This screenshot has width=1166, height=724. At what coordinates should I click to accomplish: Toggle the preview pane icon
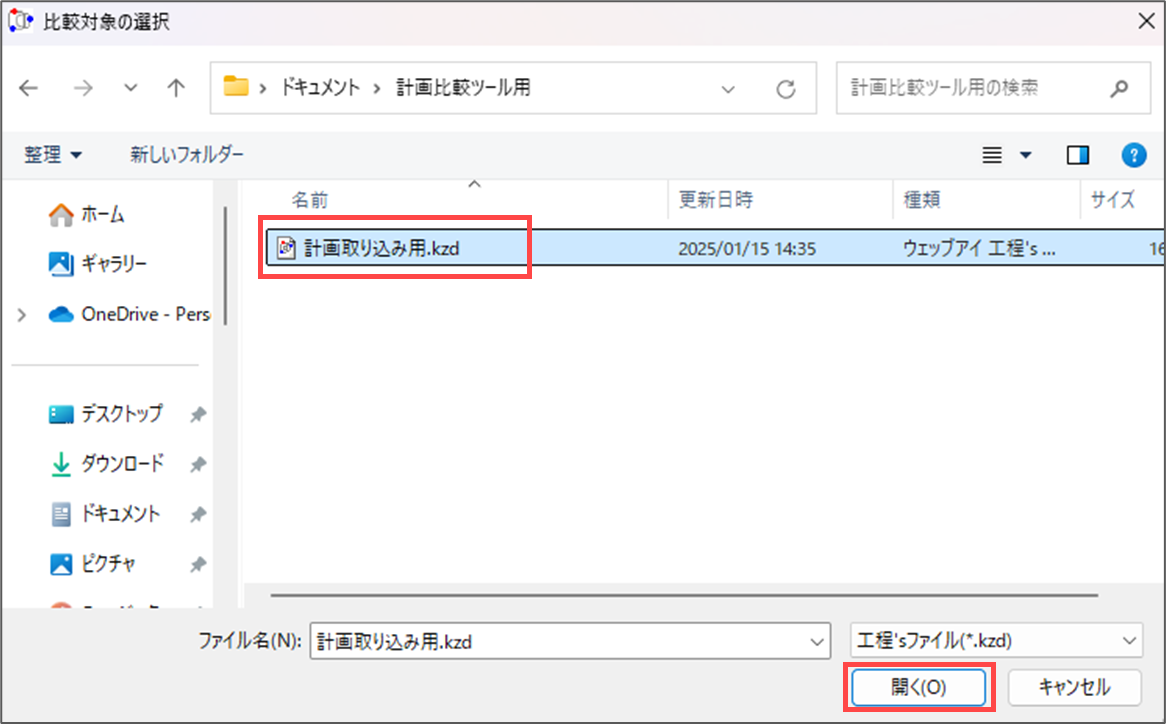click(x=1078, y=155)
